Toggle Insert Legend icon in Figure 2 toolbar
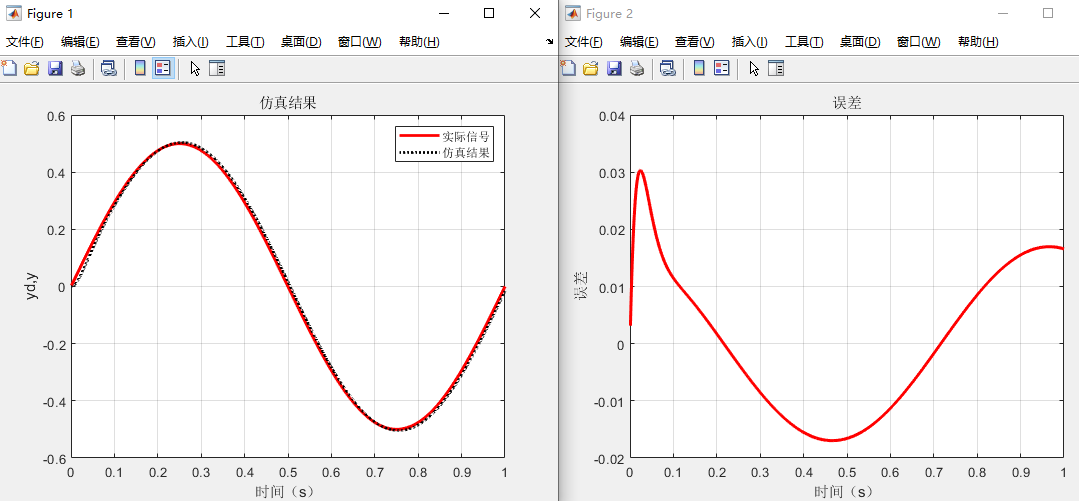1079x501 pixels. (x=721, y=68)
